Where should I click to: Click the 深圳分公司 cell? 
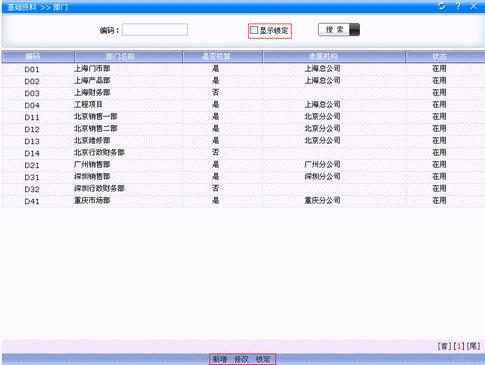click(x=322, y=177)
